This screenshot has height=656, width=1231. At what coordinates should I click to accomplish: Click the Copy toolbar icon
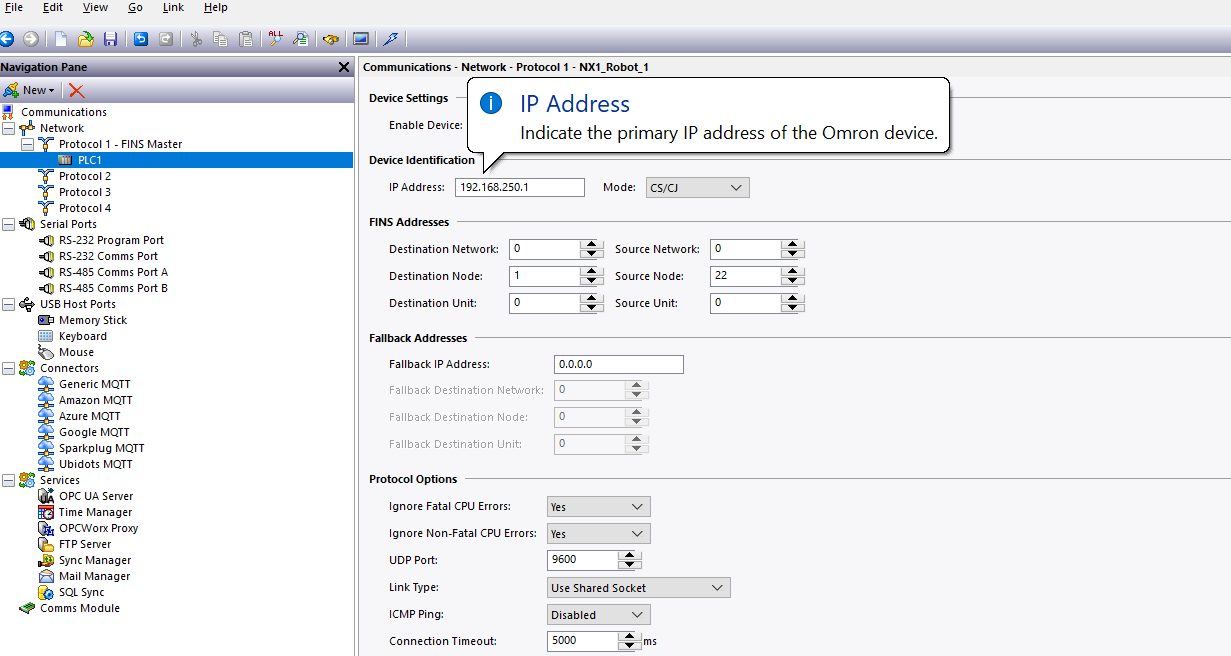pyautogui.click(x=220, y=39)
